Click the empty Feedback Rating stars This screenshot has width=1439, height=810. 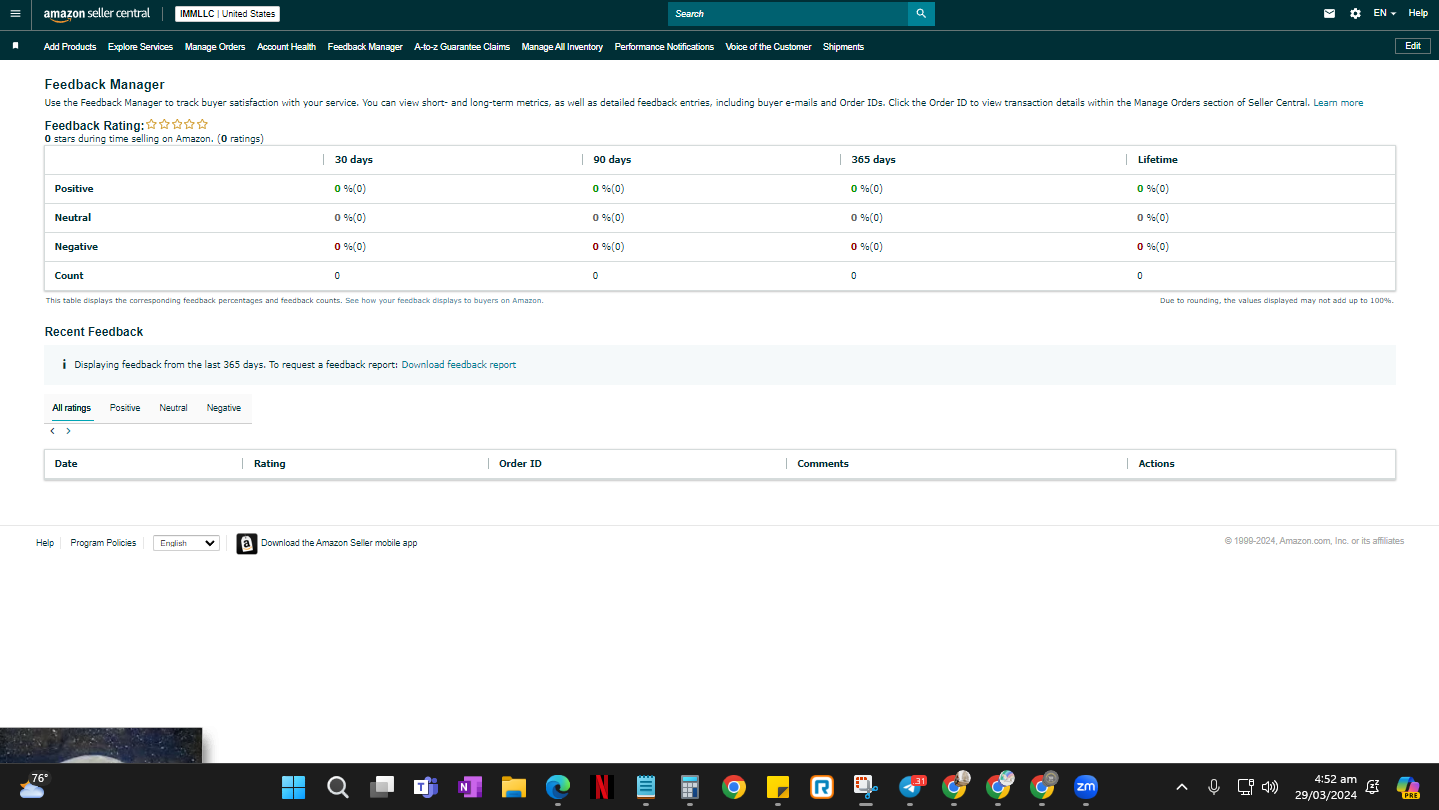pyautogui.click(x=177, y=125)
